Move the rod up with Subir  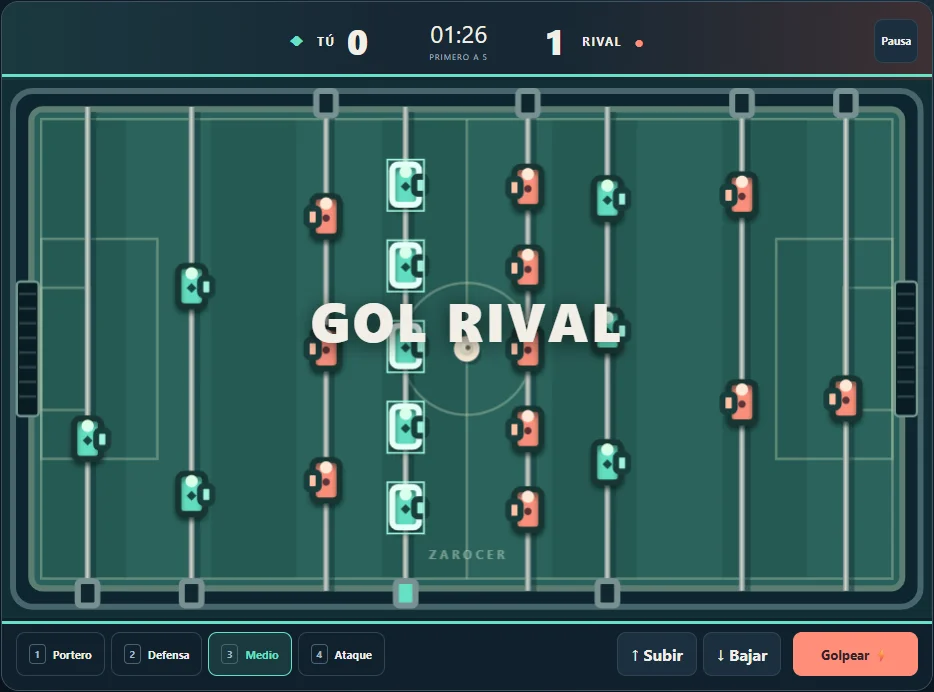pos(657,654)
